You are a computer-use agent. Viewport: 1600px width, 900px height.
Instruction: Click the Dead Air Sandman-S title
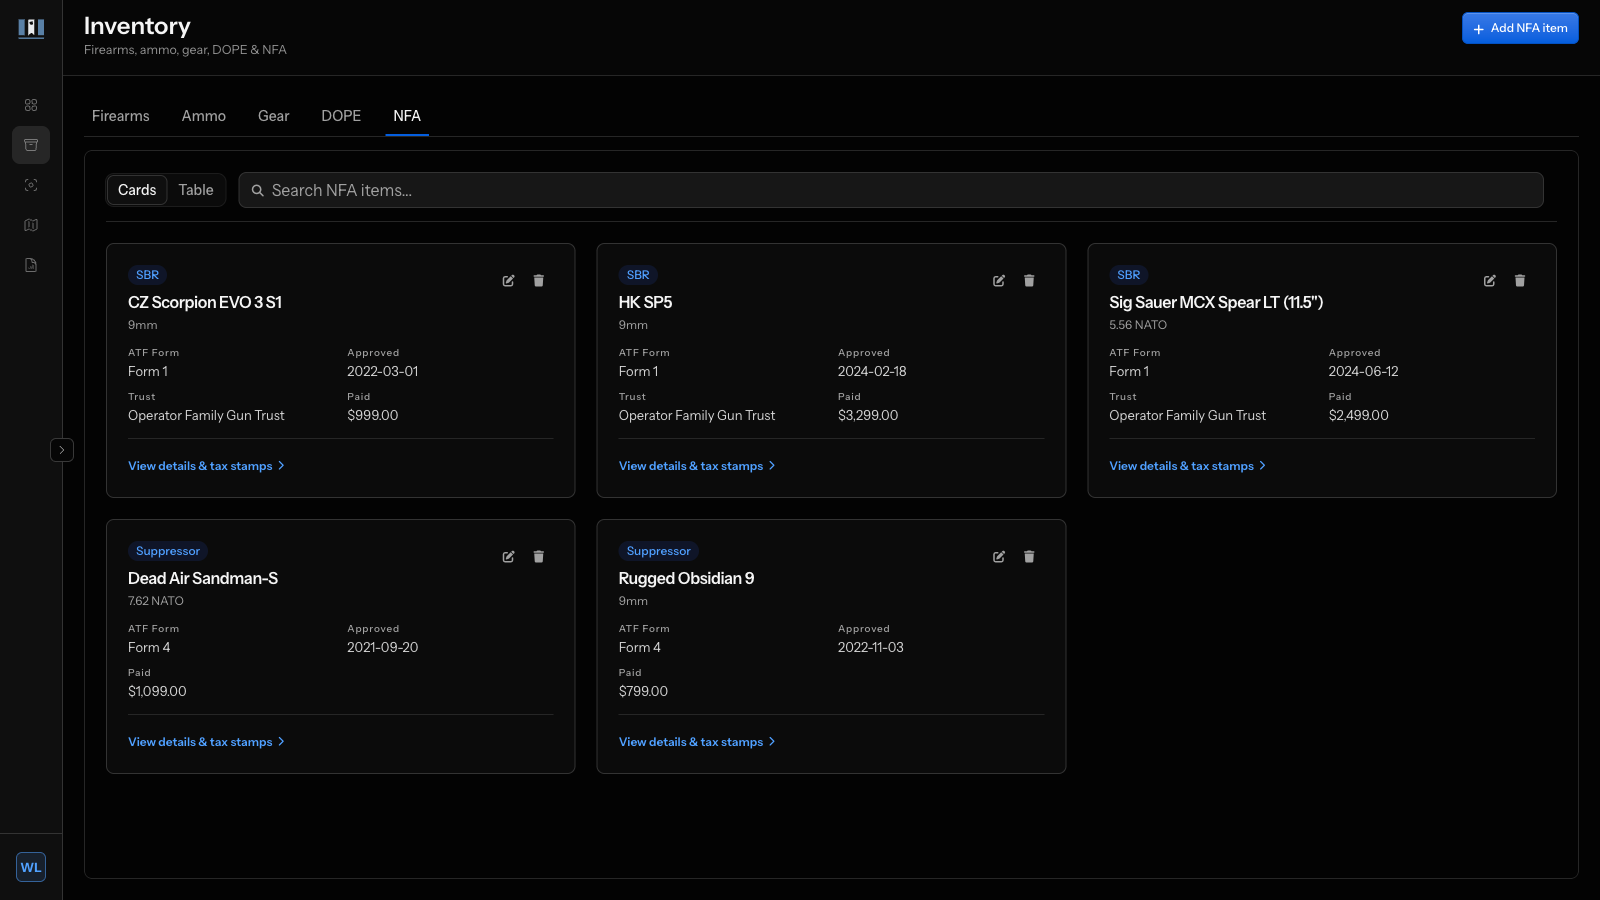(x=203, y=578)
